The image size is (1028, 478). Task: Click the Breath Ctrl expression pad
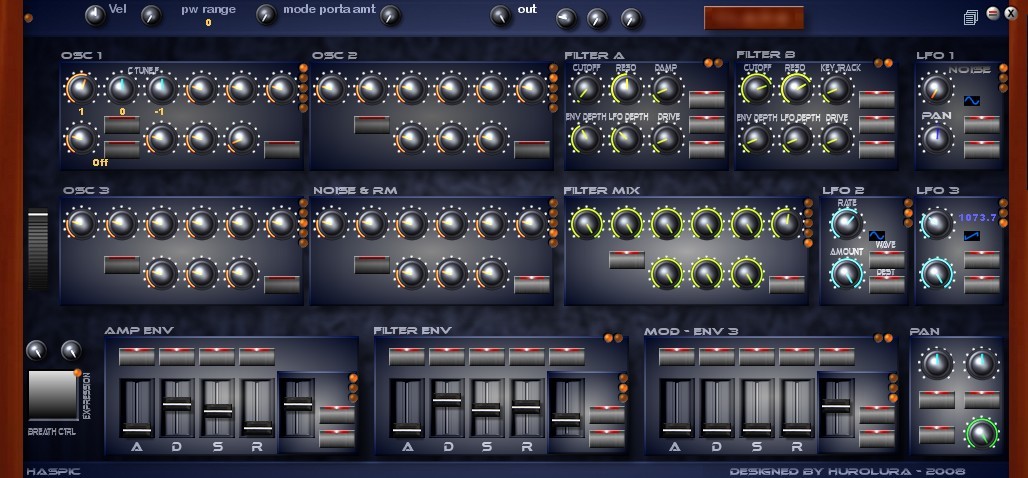pyautogui.click(x=53, y=395)
